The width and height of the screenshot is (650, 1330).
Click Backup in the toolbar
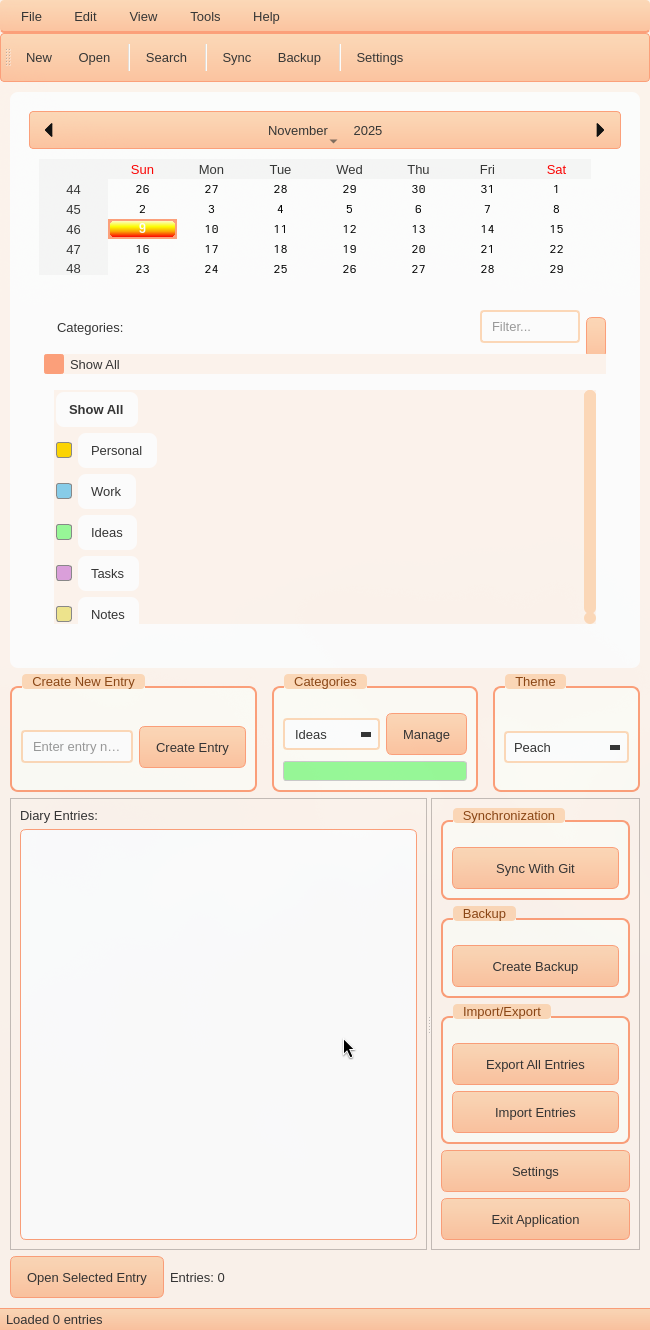[299, 58]
